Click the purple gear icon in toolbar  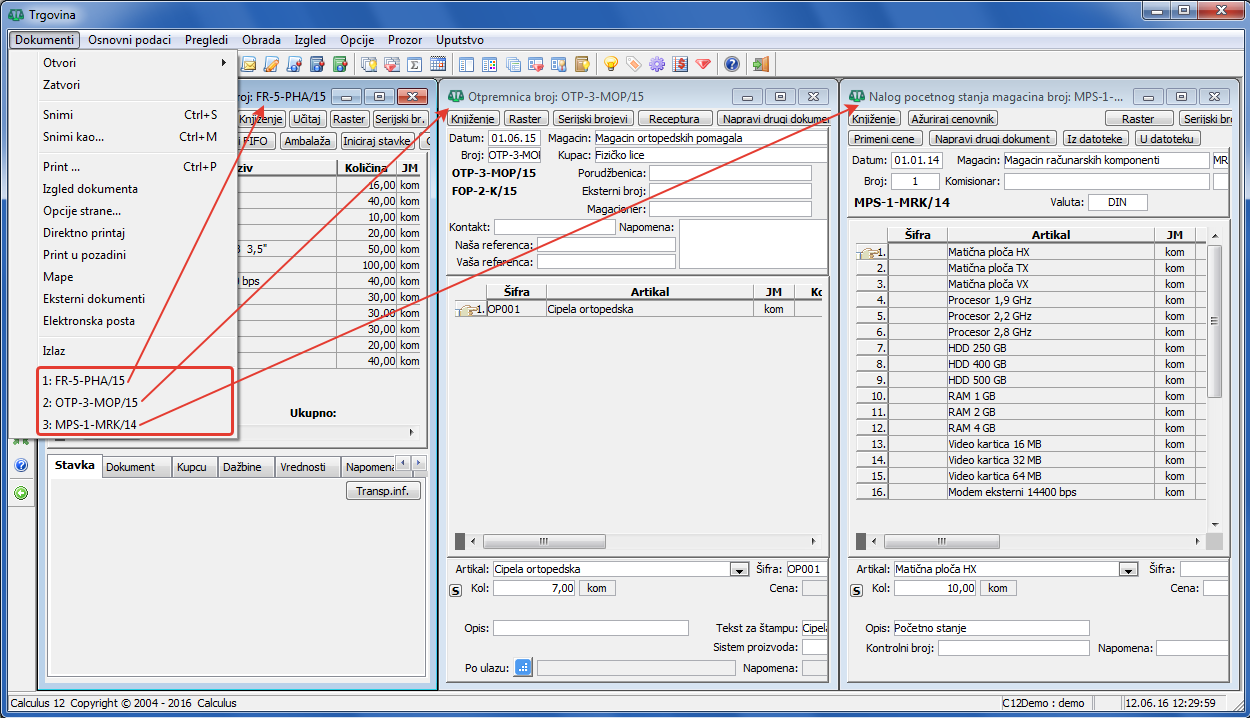point(657,64)
